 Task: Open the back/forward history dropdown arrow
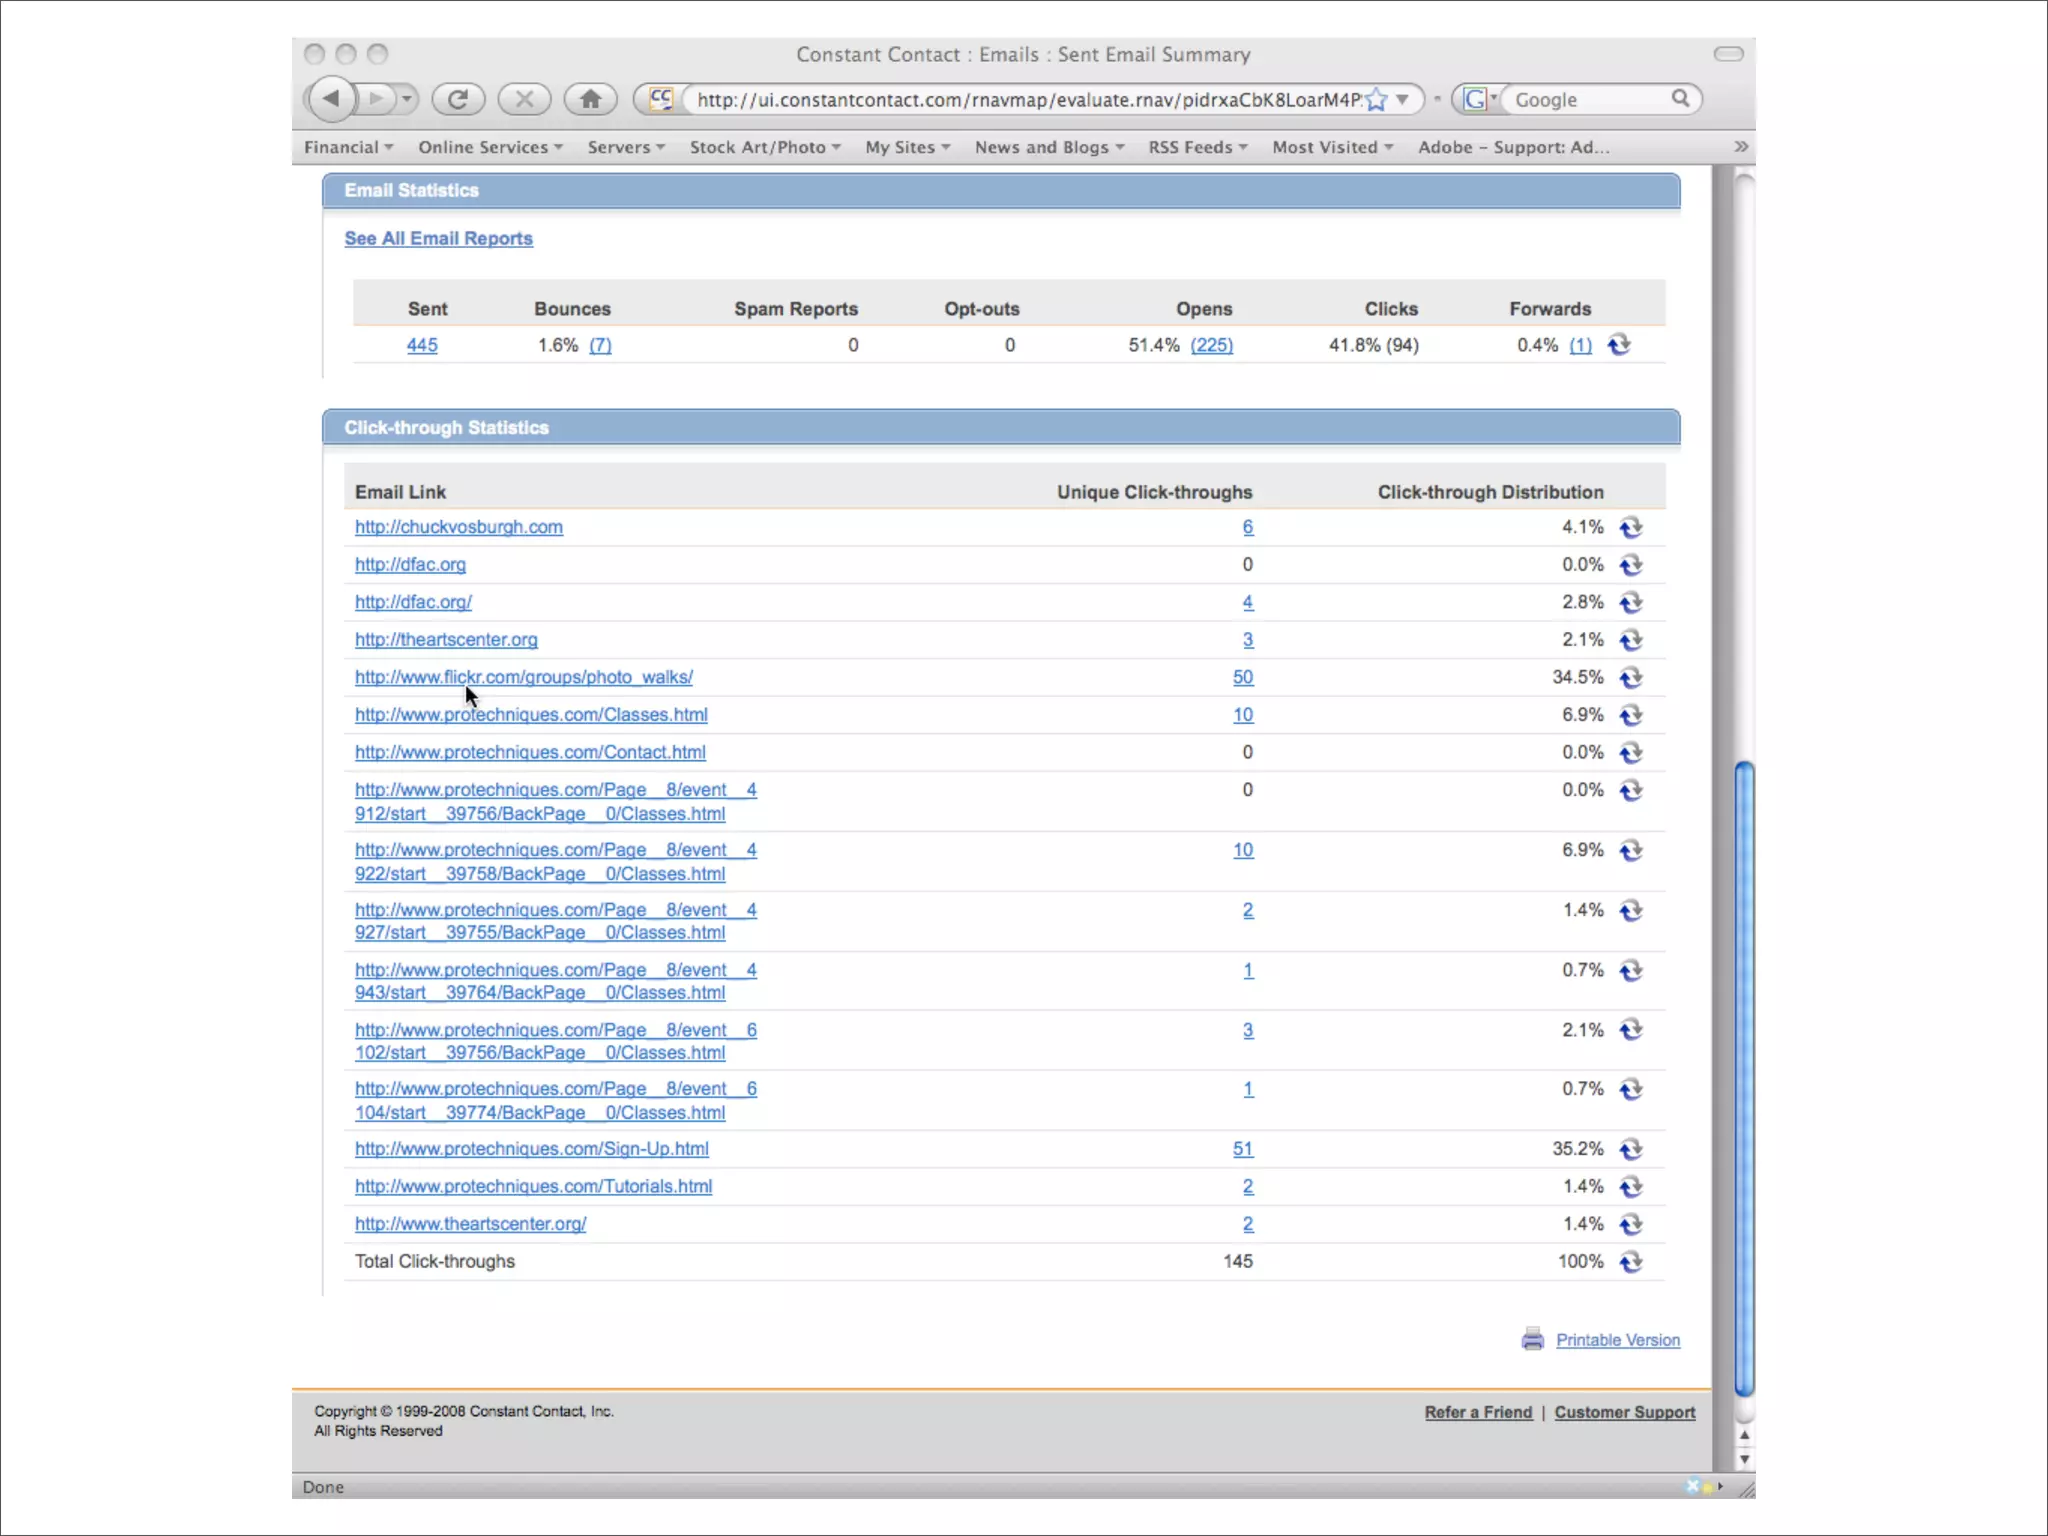(407, 99)
